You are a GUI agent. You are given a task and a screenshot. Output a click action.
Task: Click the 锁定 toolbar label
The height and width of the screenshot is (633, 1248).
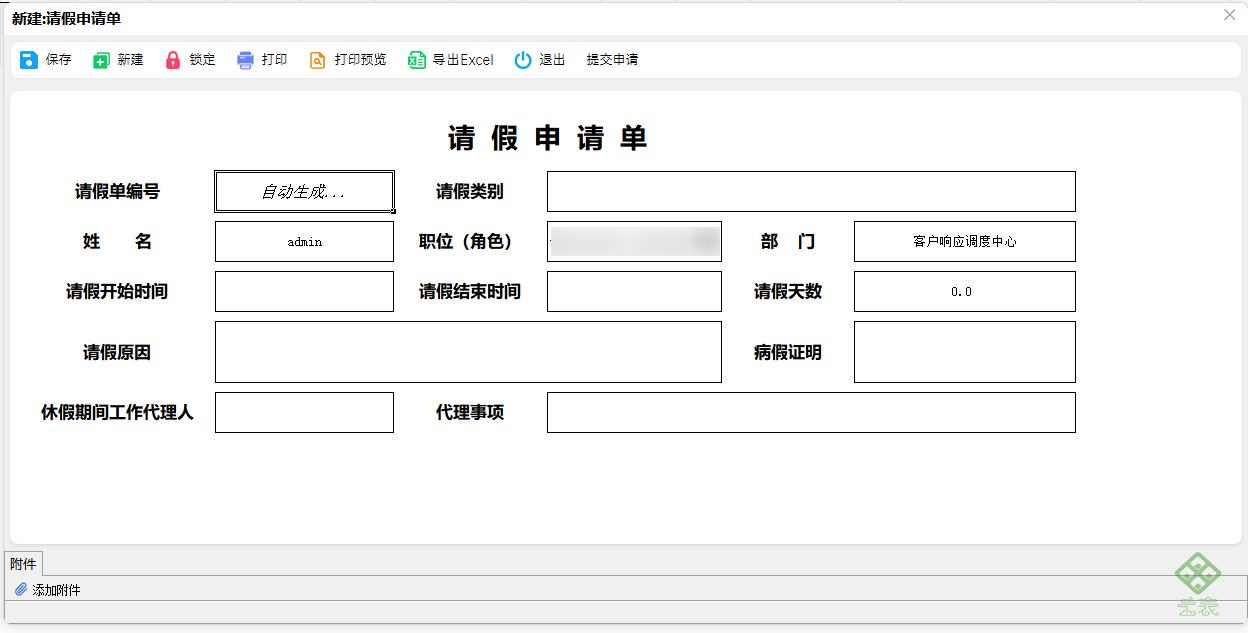tap(203, 60)
